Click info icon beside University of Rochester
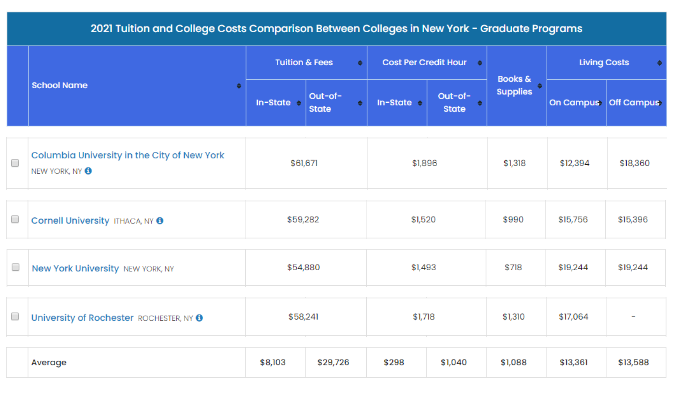Viewport: 681px width, 394px height. pyautogui.click(x=199, y=318)
